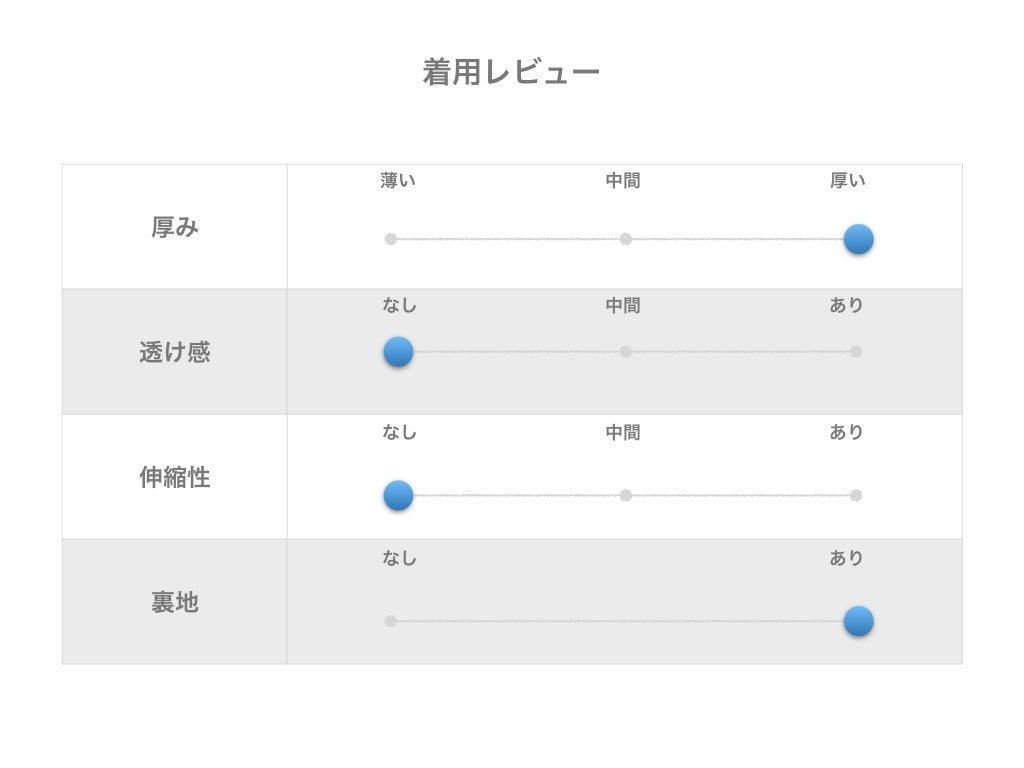Click the blue 透け感 slider handle at なし
This screenshot has width=1024, height=768.
(x=398, y=351)
